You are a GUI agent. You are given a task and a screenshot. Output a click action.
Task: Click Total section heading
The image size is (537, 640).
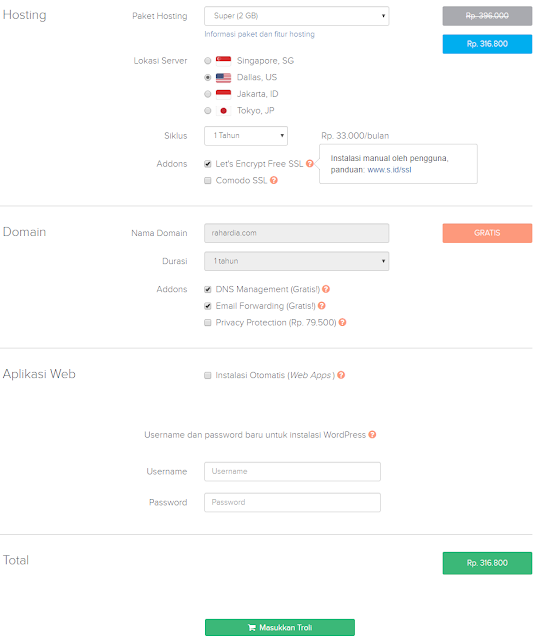coord(16,560)
